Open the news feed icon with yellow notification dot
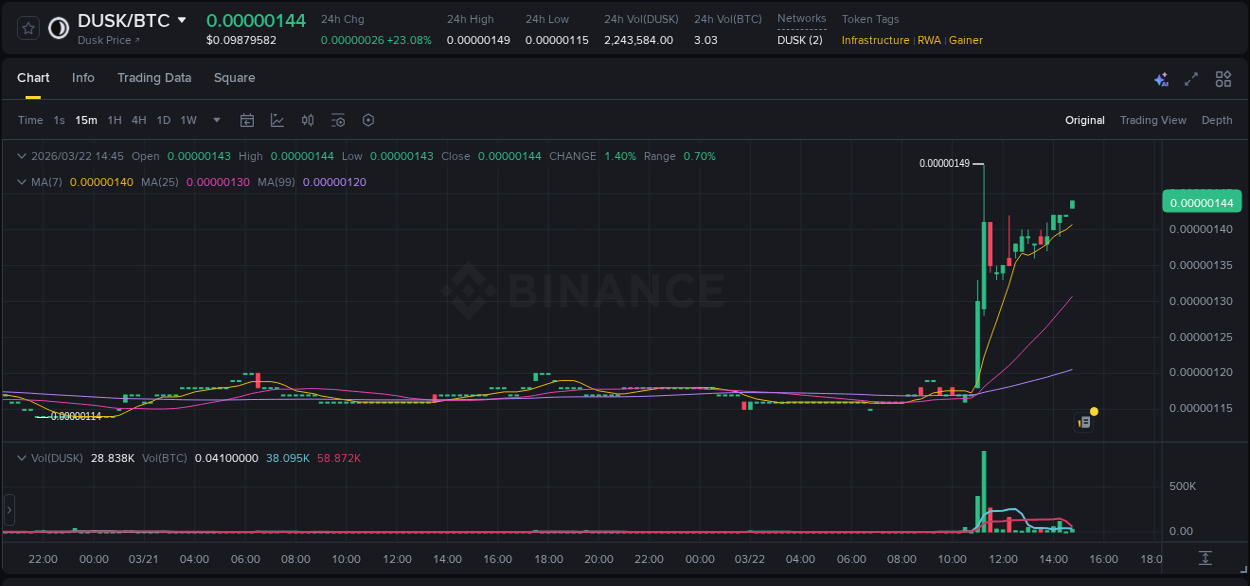 1085,422
